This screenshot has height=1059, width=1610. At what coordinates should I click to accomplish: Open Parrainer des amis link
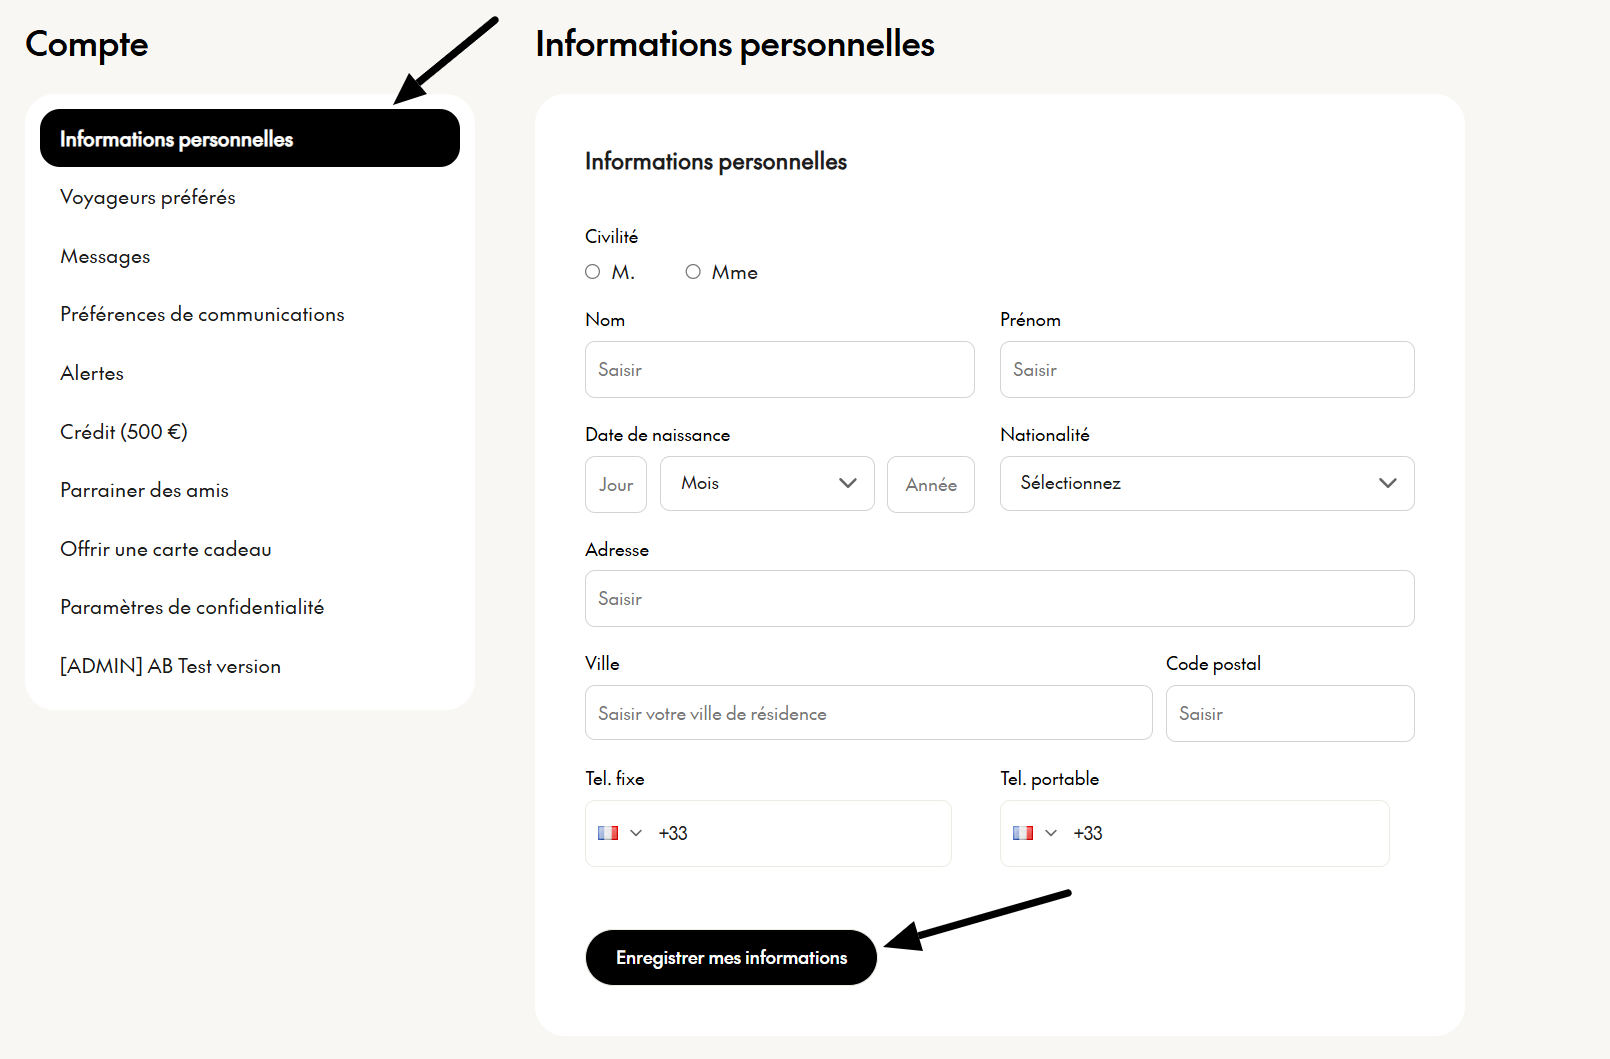(144, 491)
